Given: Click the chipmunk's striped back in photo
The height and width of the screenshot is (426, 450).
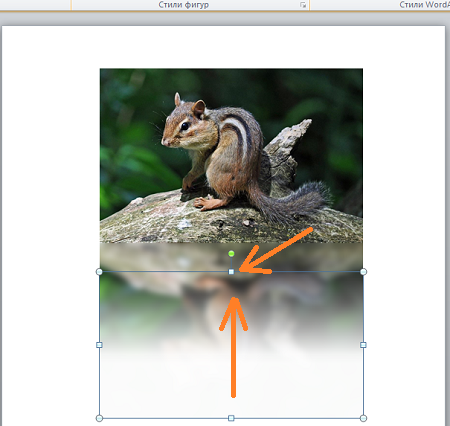Looking at the screenshot, I should [x=238, y=132].
